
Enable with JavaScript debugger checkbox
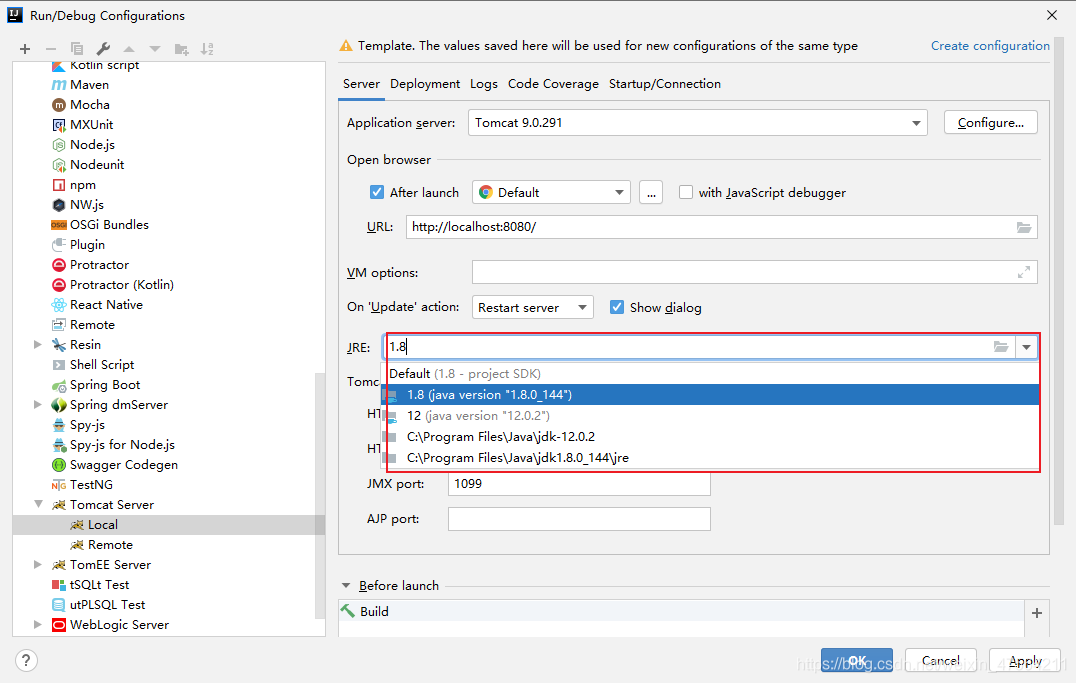[686, 192]
